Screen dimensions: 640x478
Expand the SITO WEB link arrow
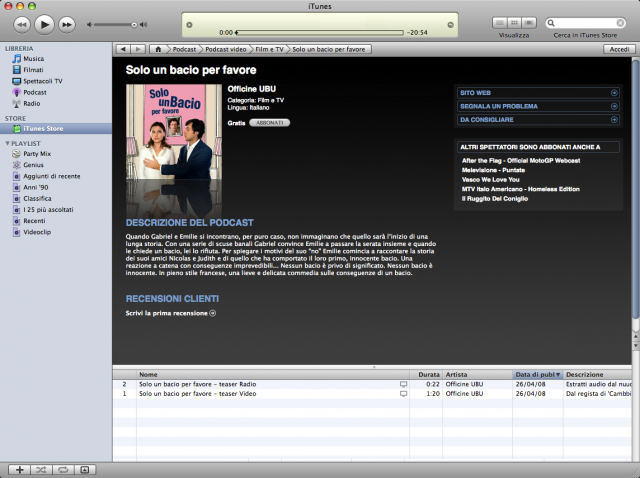tap(613, 92)
